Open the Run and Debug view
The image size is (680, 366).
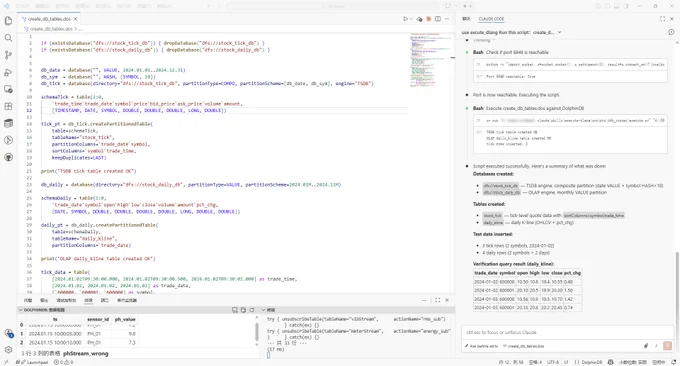tap(8, 72)
